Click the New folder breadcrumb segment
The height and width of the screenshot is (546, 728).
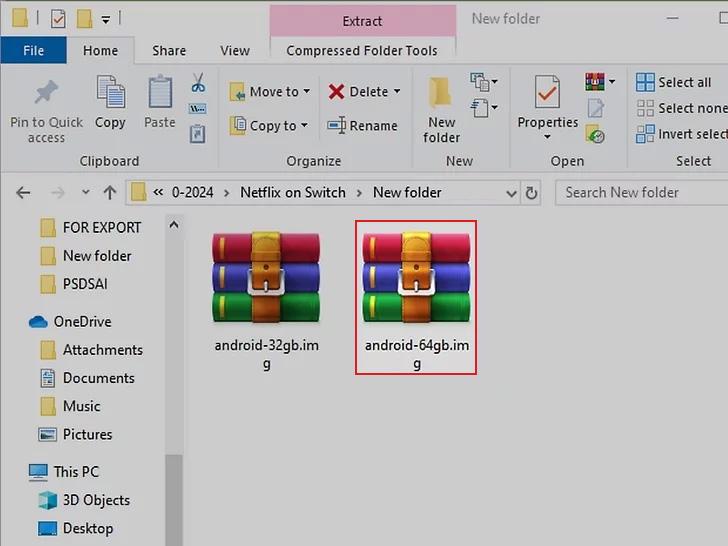pos(407,192)
